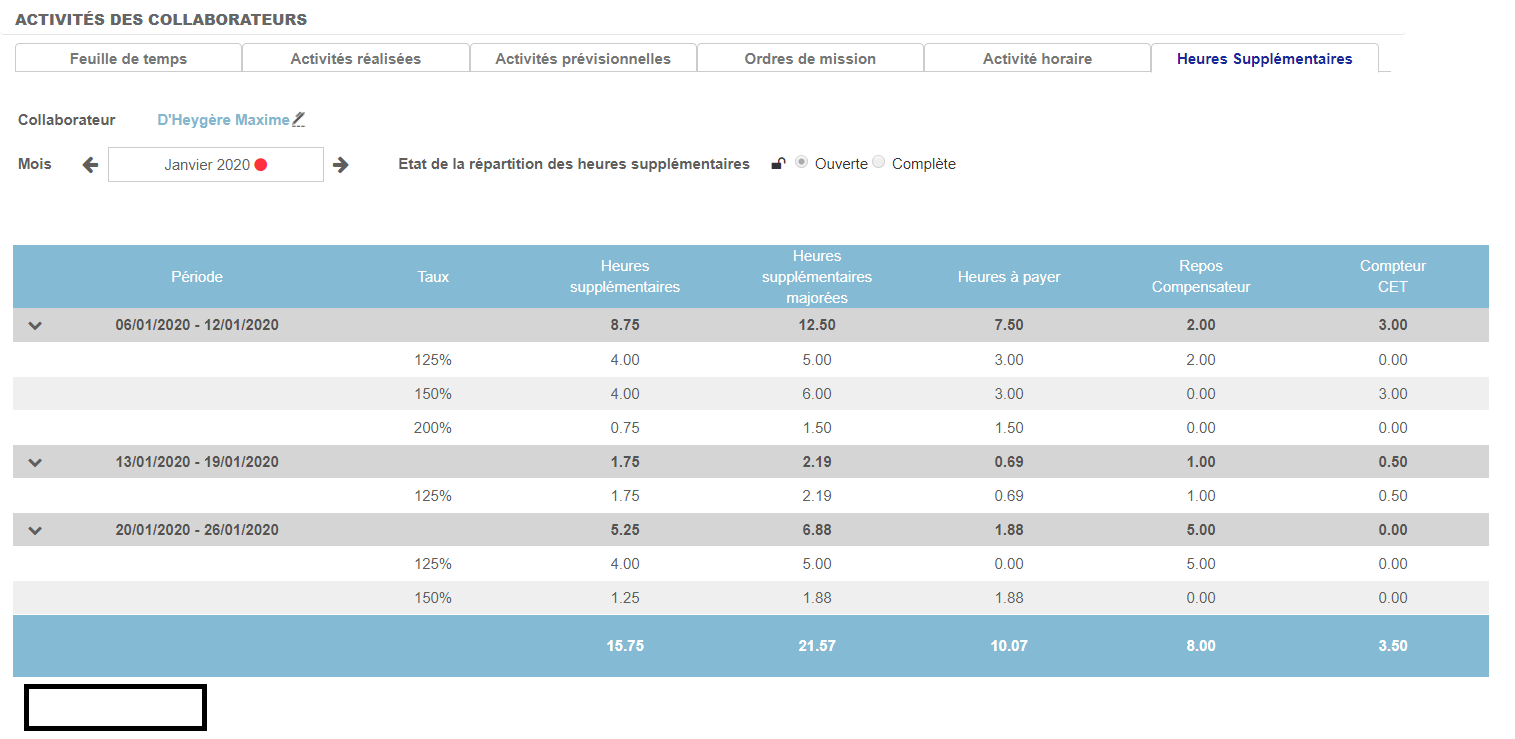Select the Complète radio button
Screen dimensions: 1515x739
[x=879, y=163]
